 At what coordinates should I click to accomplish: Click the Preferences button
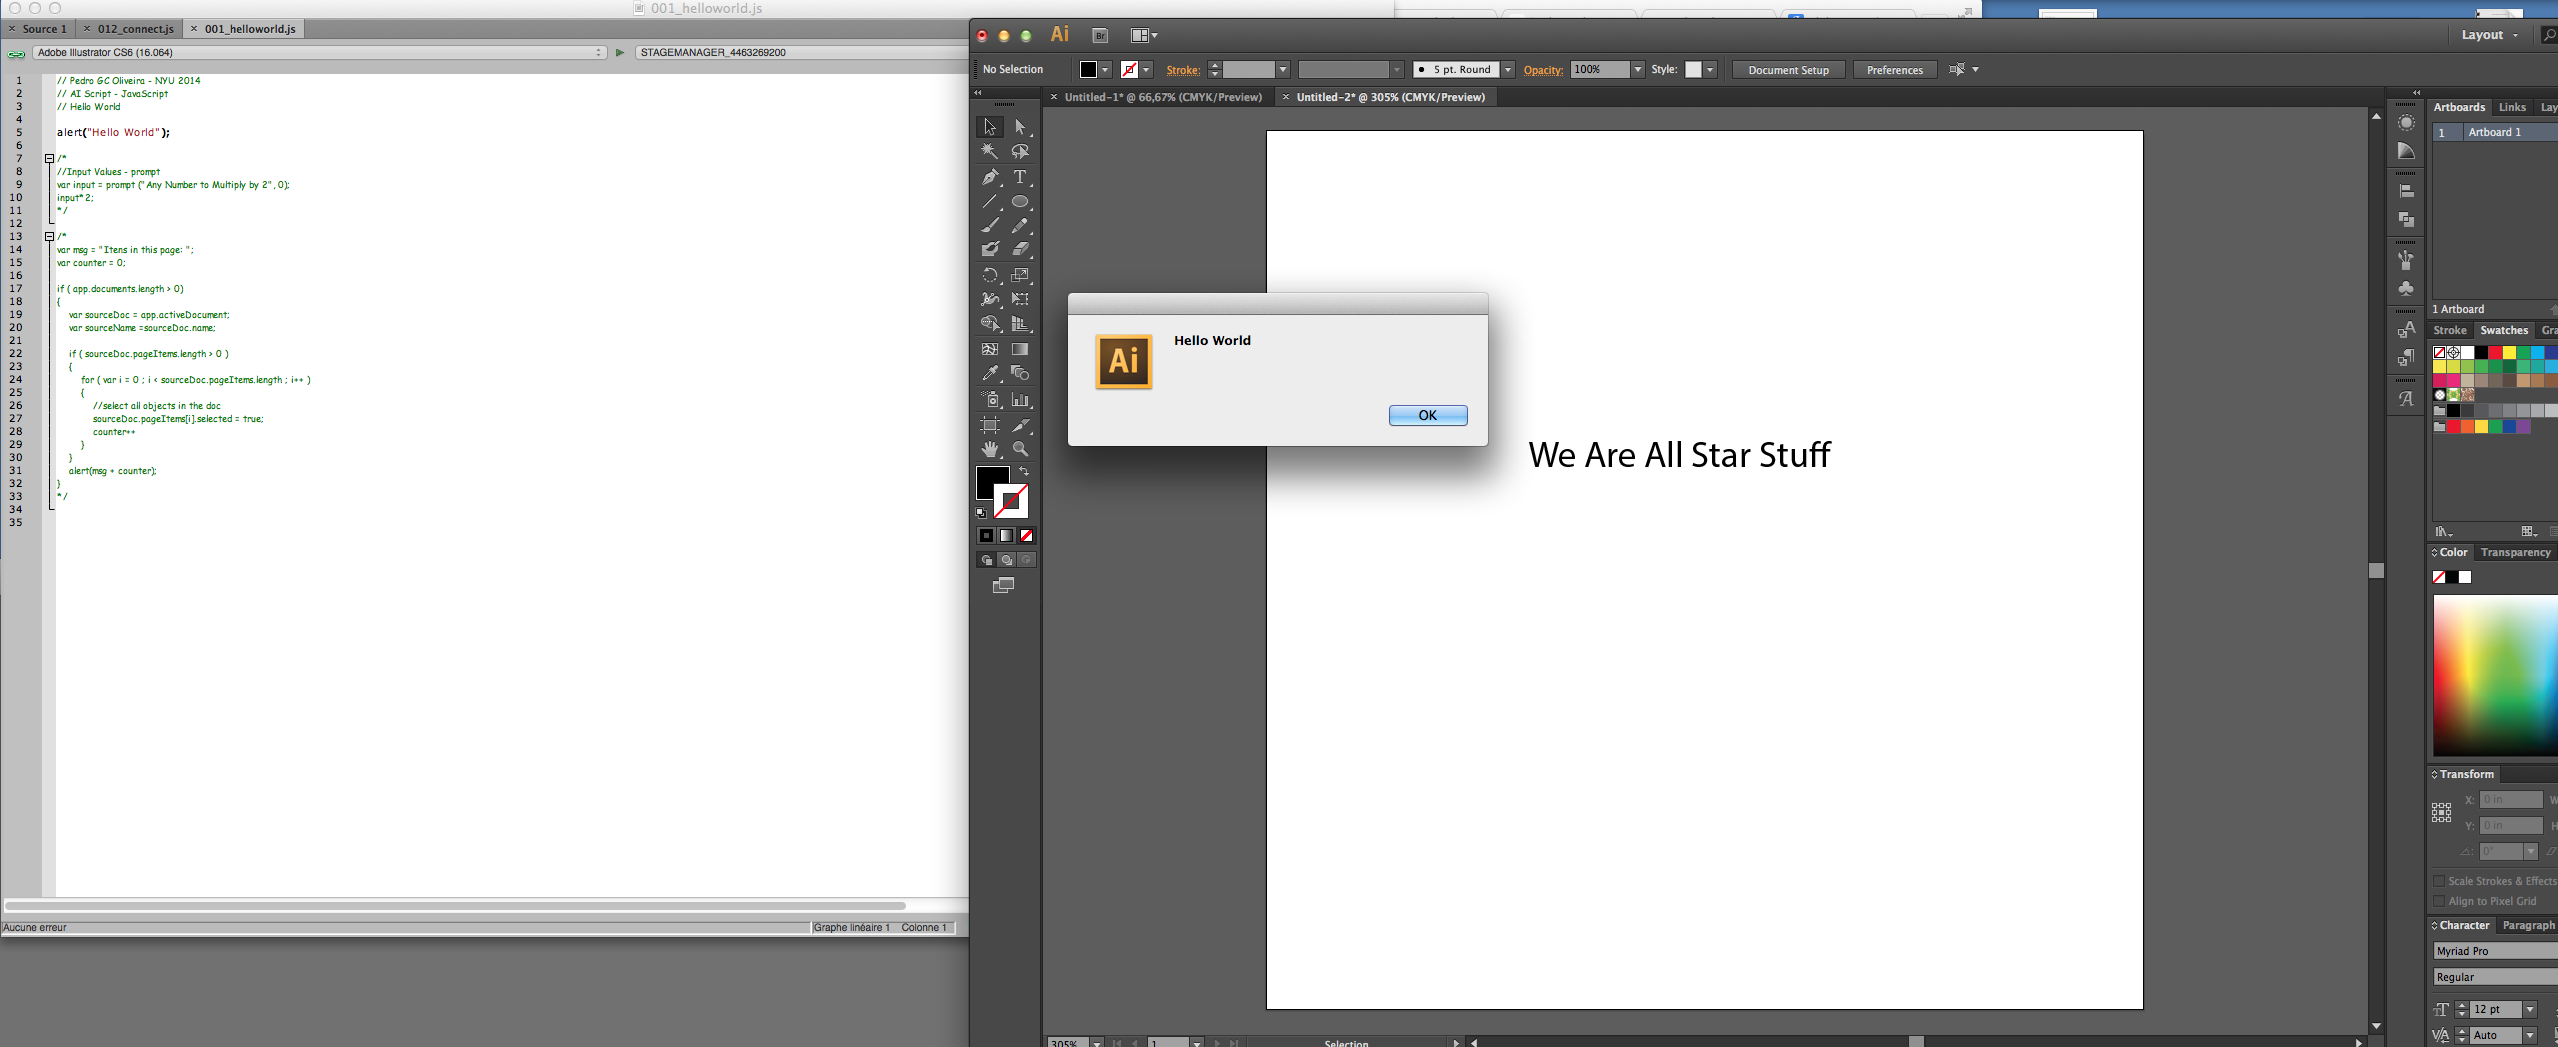pos(1894,70)
